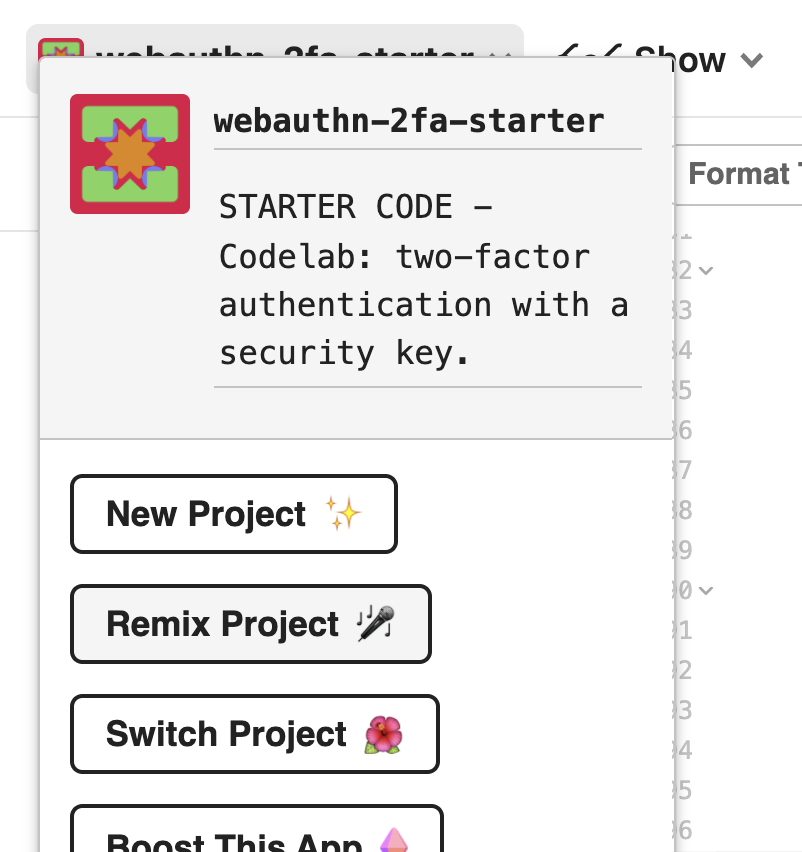Click the gutter line number directly below second fold arrow
Screen dimensions: 802x852
point(684,630)
